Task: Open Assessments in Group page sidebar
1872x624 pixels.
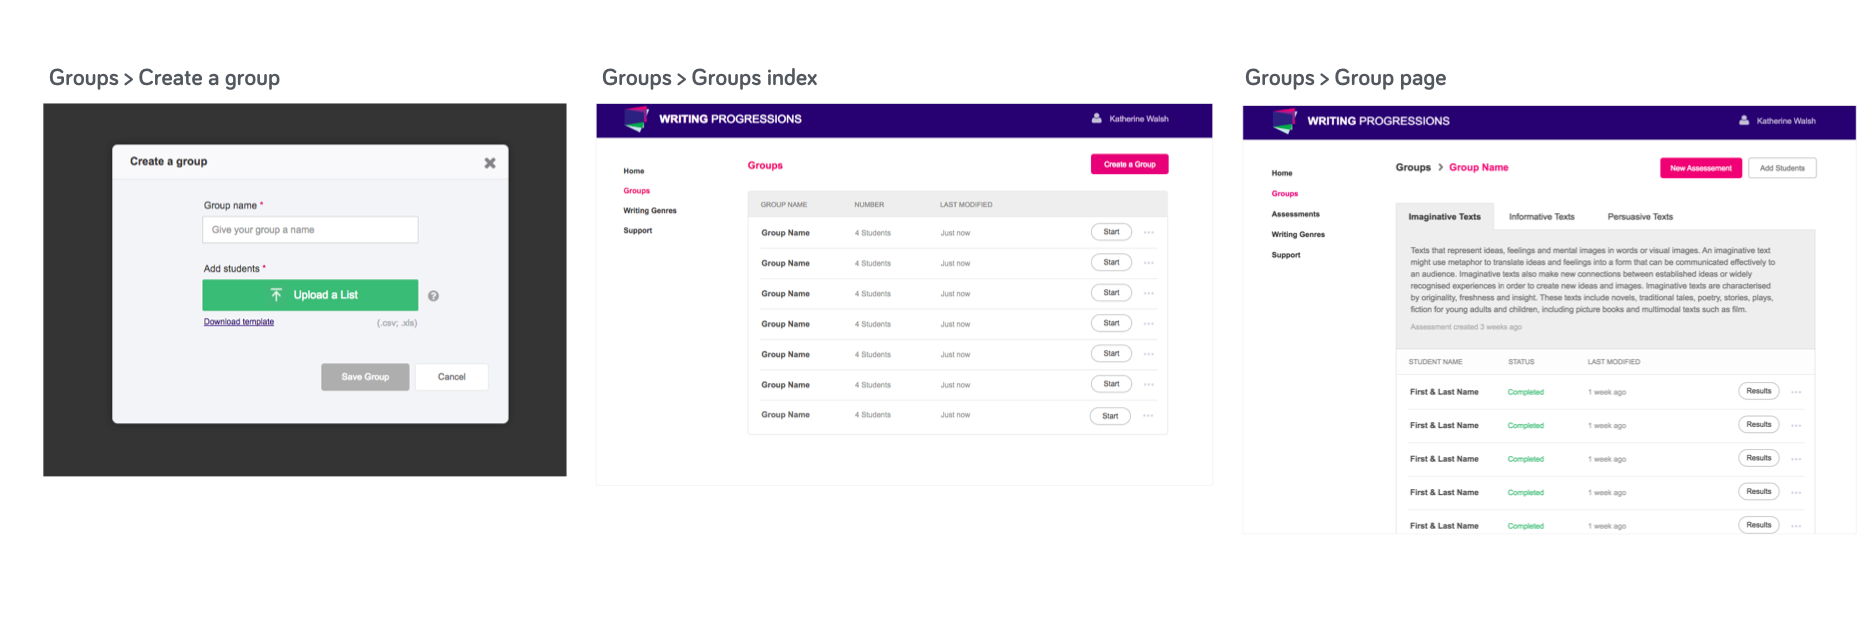Action: click(1295, 214)
